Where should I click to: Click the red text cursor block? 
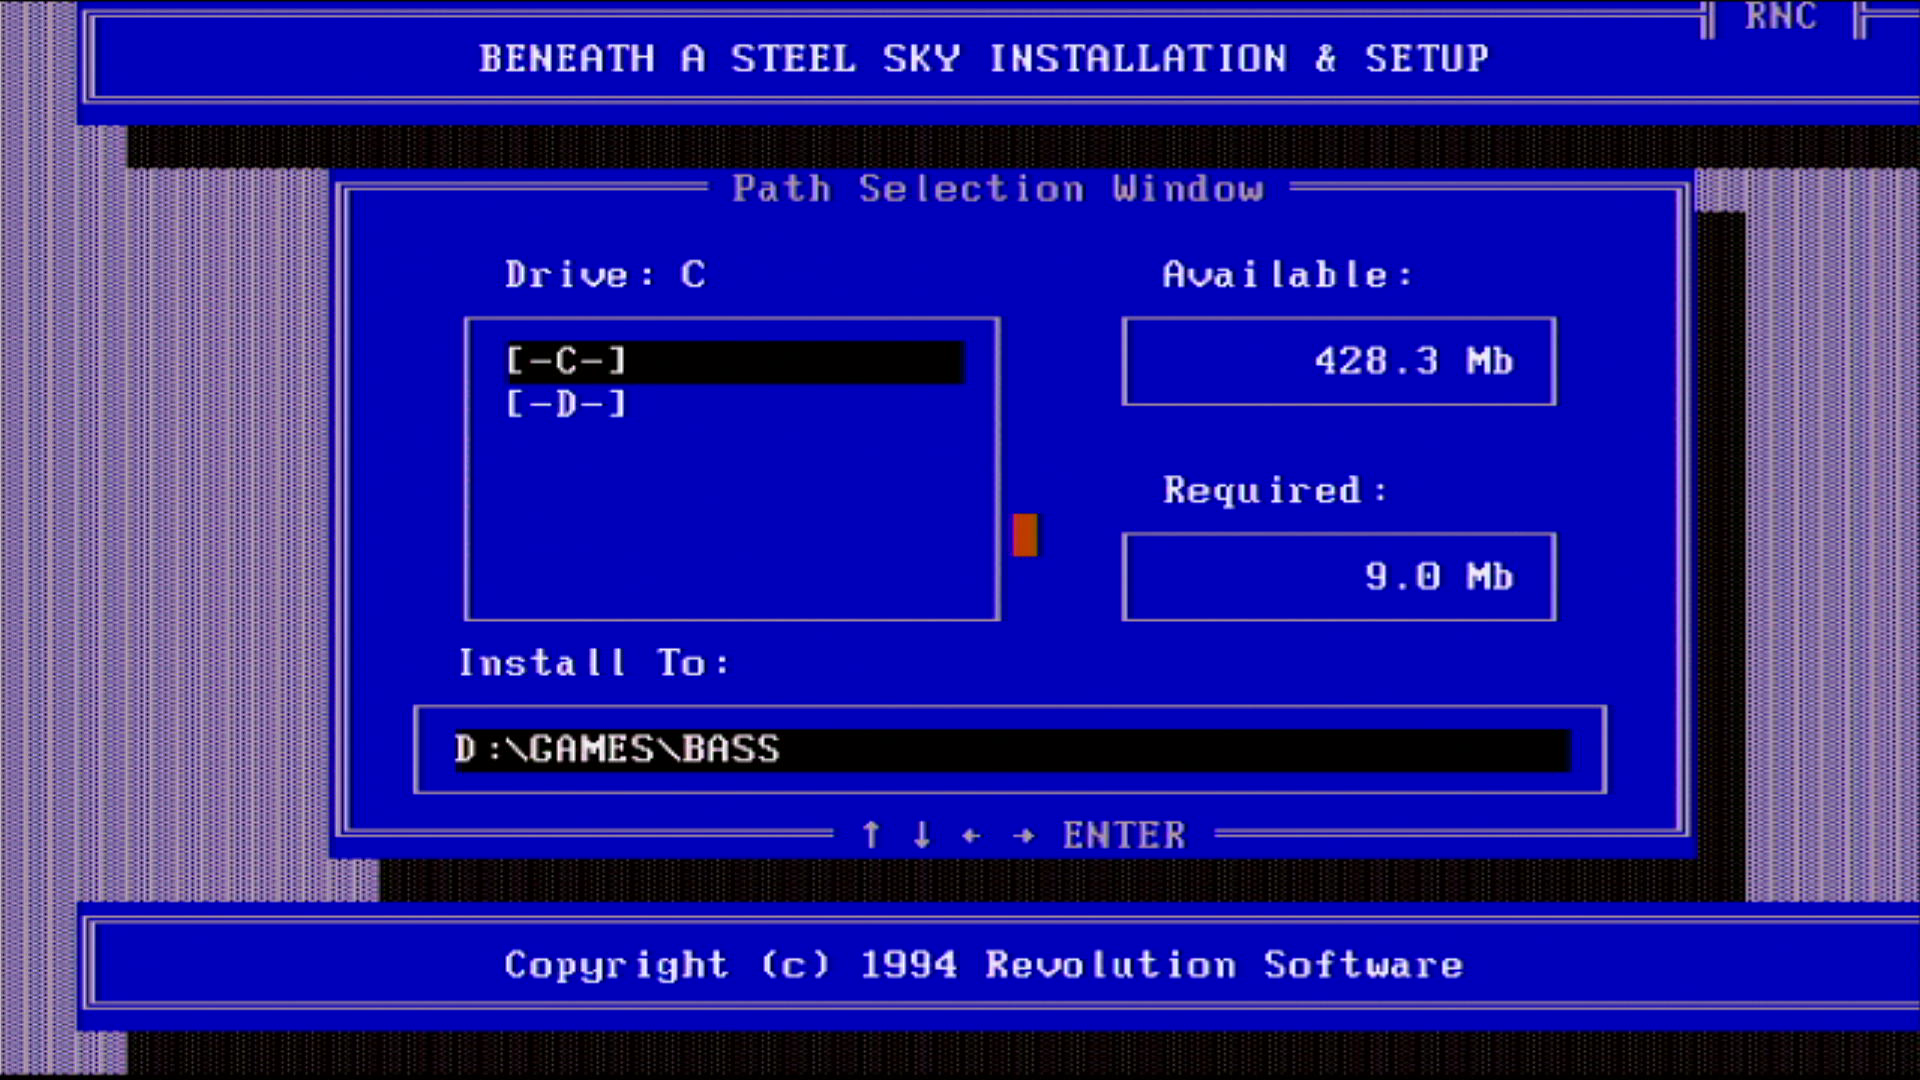tap(1025, 535)
